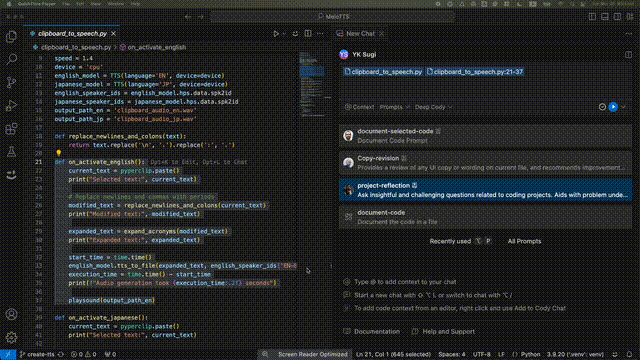Open the Python language mode selector
The width and height of the screenshot is (640, 360).
tap(530, 354)
